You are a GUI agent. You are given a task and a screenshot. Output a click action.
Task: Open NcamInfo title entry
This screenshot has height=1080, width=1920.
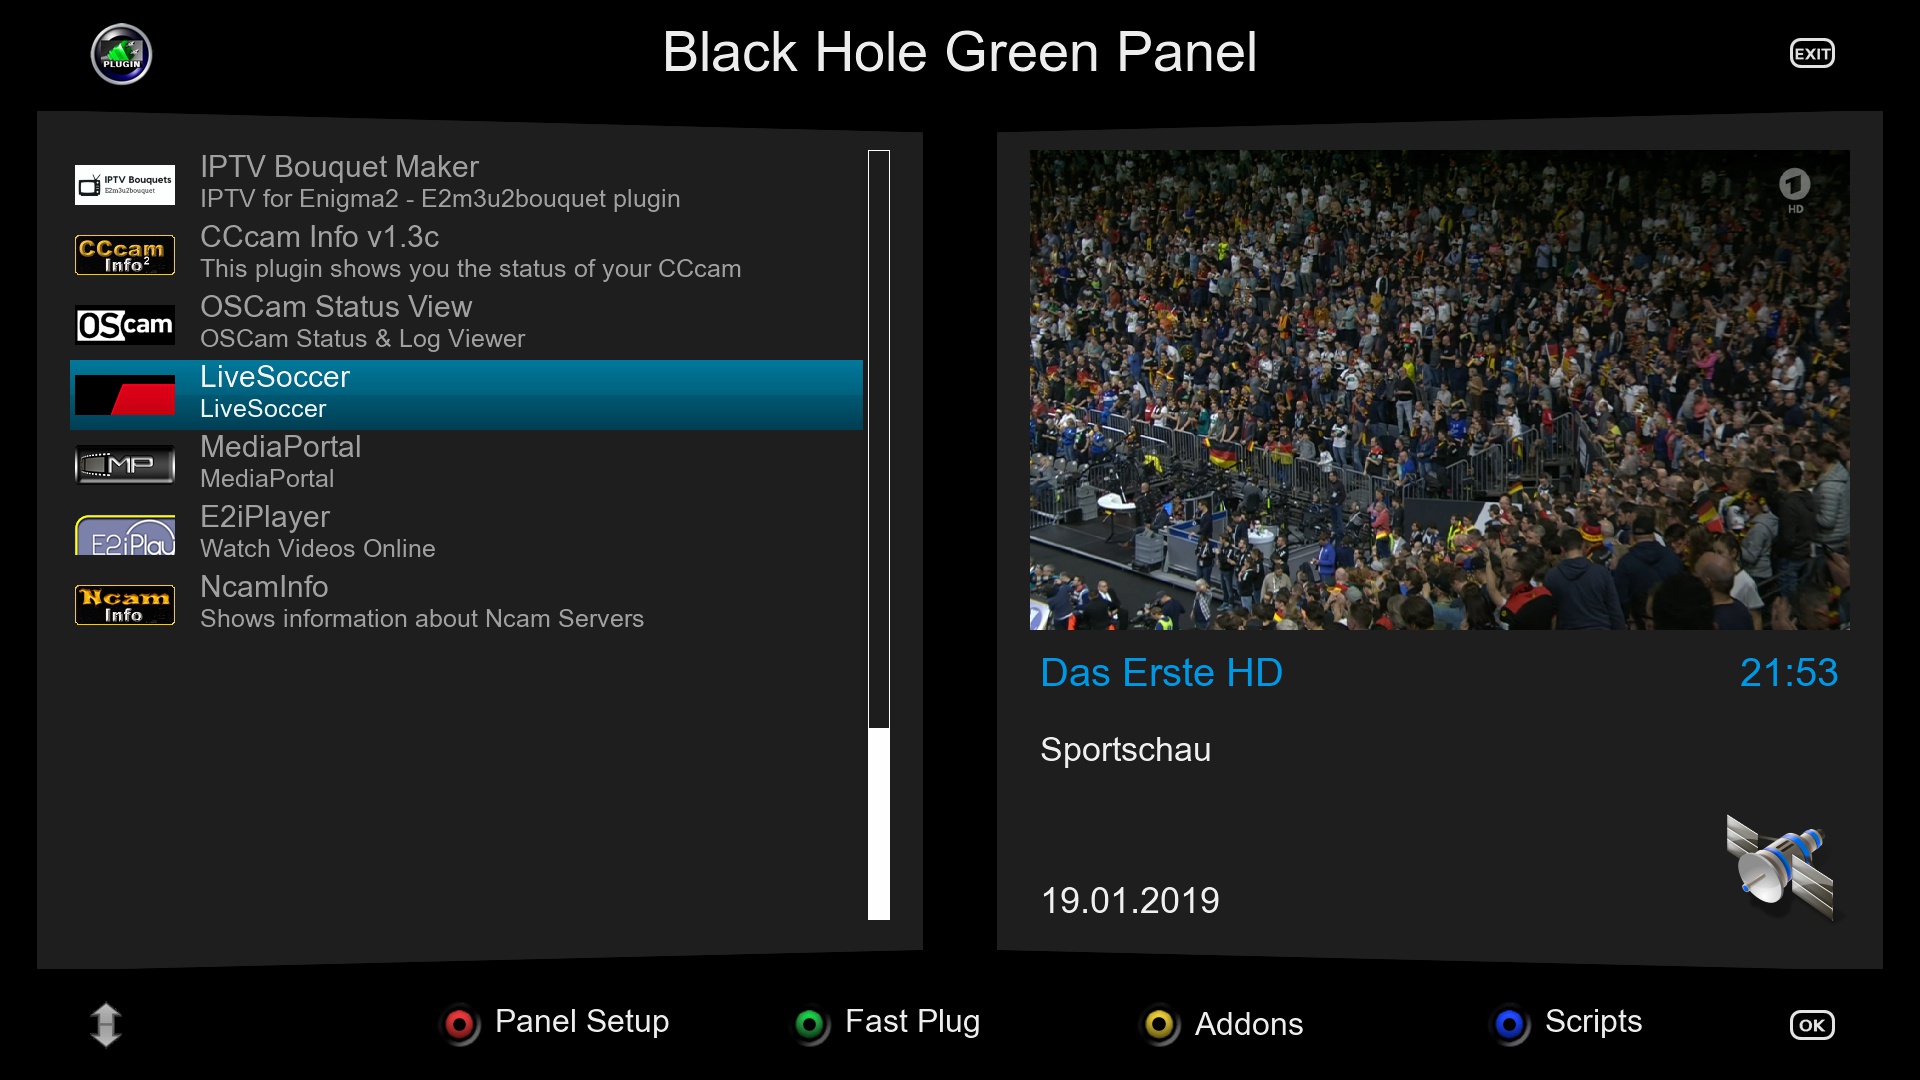[x=264, y=587]
